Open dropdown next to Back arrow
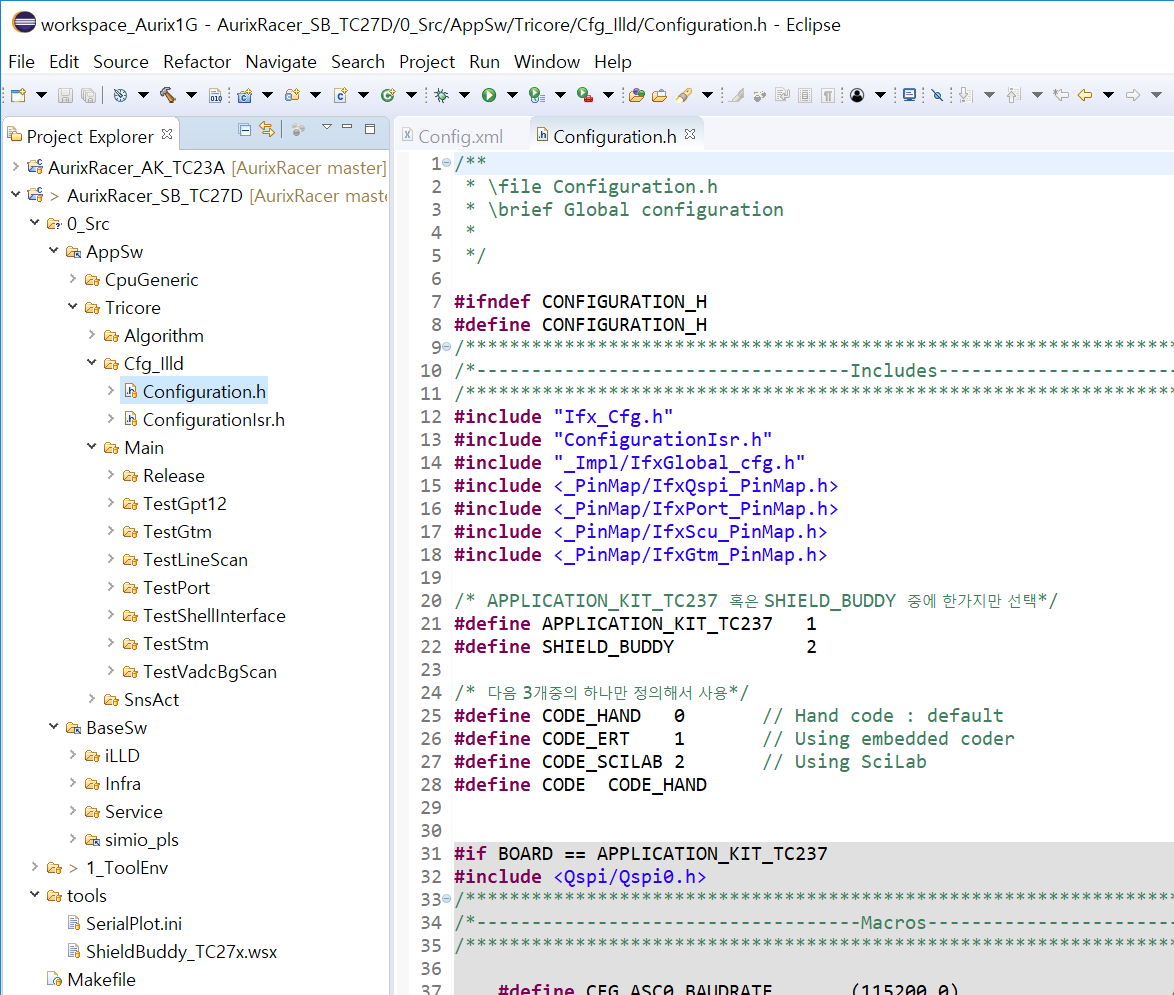The image size is (1174, 995). pyautogui.click(x=1108, y=95)
